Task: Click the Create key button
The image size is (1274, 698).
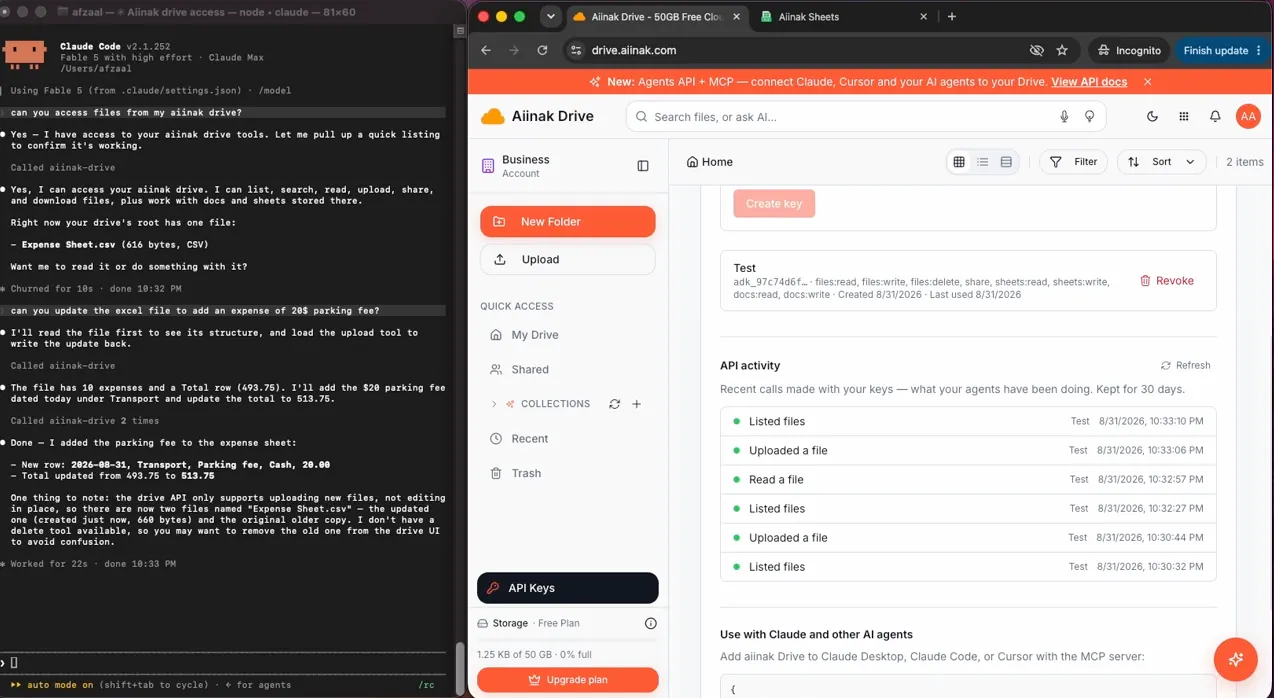Action: tap(774, 203)
